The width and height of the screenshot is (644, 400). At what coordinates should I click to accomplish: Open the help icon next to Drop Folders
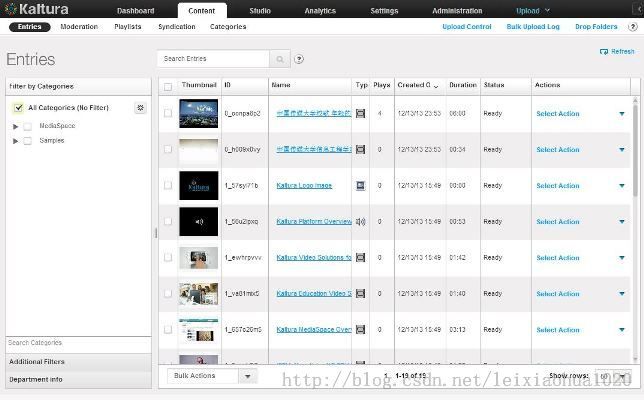coord(632,27)
